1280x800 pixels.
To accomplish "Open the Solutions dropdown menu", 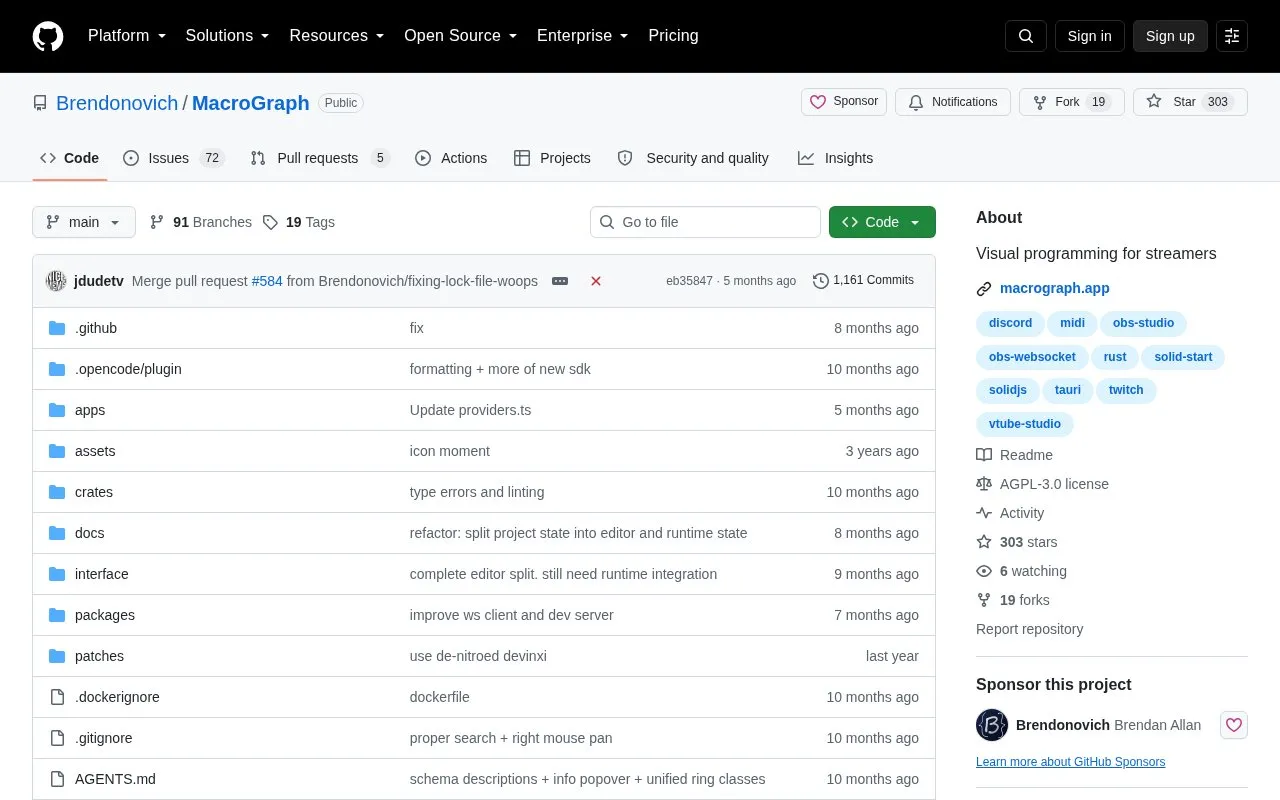I will pyautogui.click(x=228, y=36).
